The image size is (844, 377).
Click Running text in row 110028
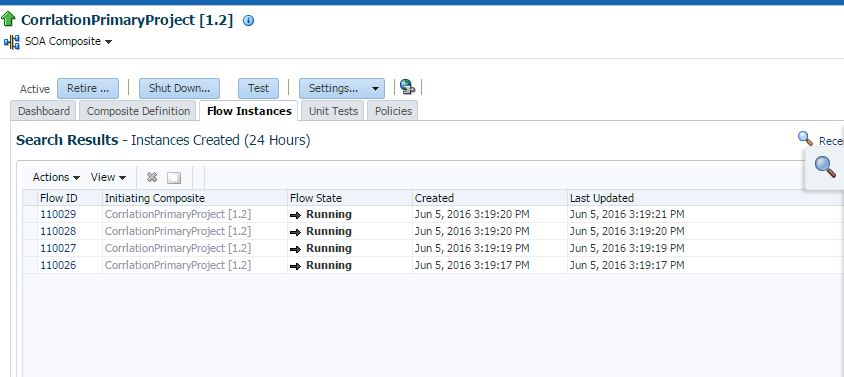coord(329,231)
